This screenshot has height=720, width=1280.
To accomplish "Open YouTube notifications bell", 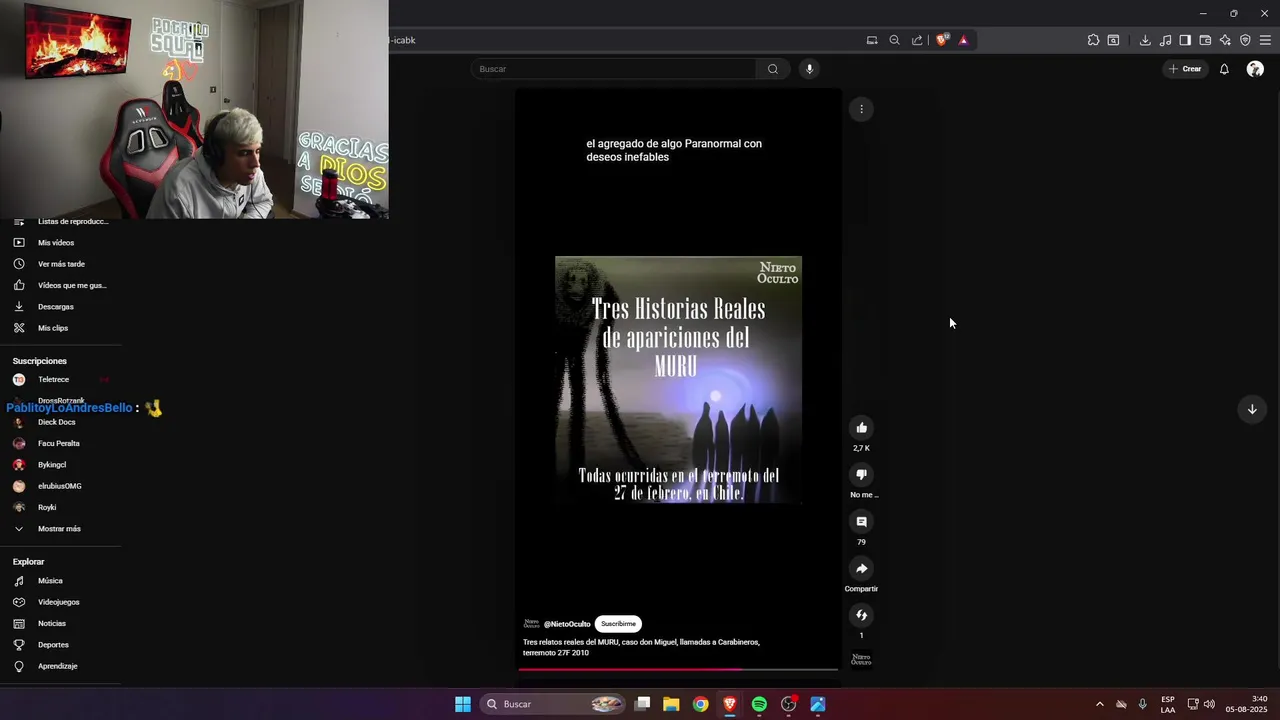I will point(1224,69).
